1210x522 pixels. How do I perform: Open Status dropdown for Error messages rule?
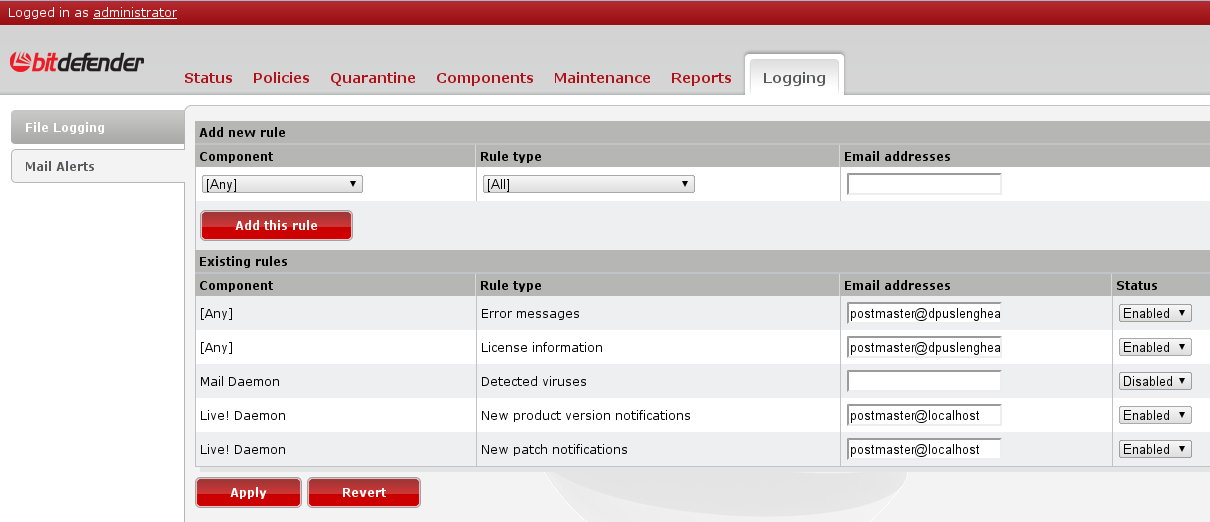click(x=1155, y=314)
